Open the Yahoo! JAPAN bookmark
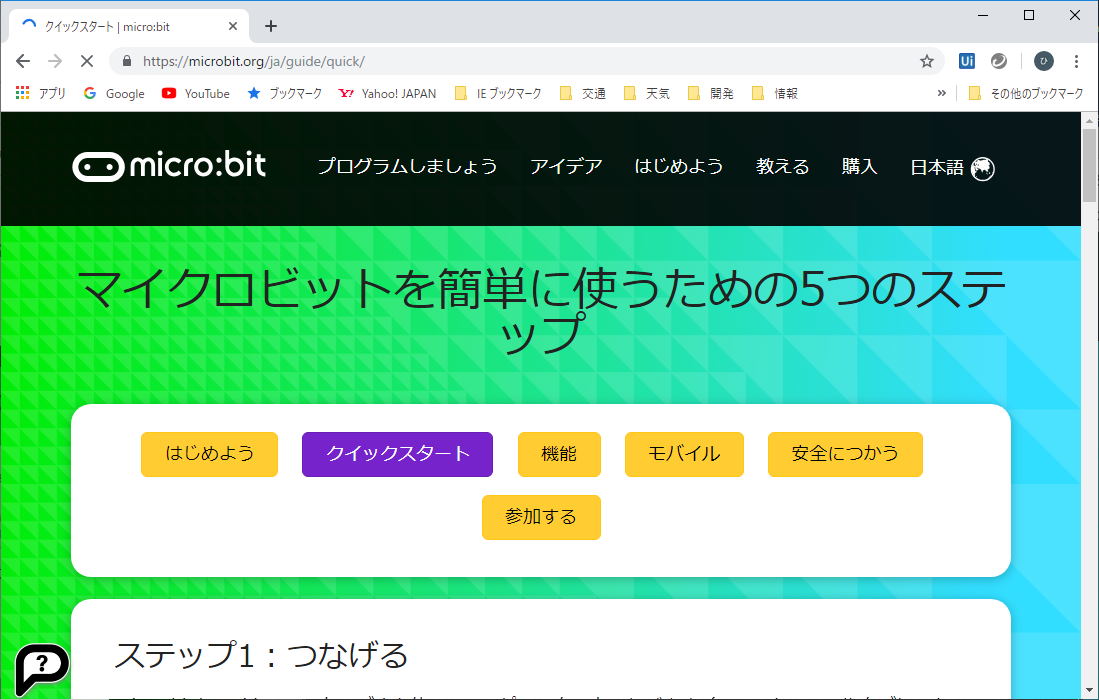The image size is (1099, 700). click(x=388, y=93)
